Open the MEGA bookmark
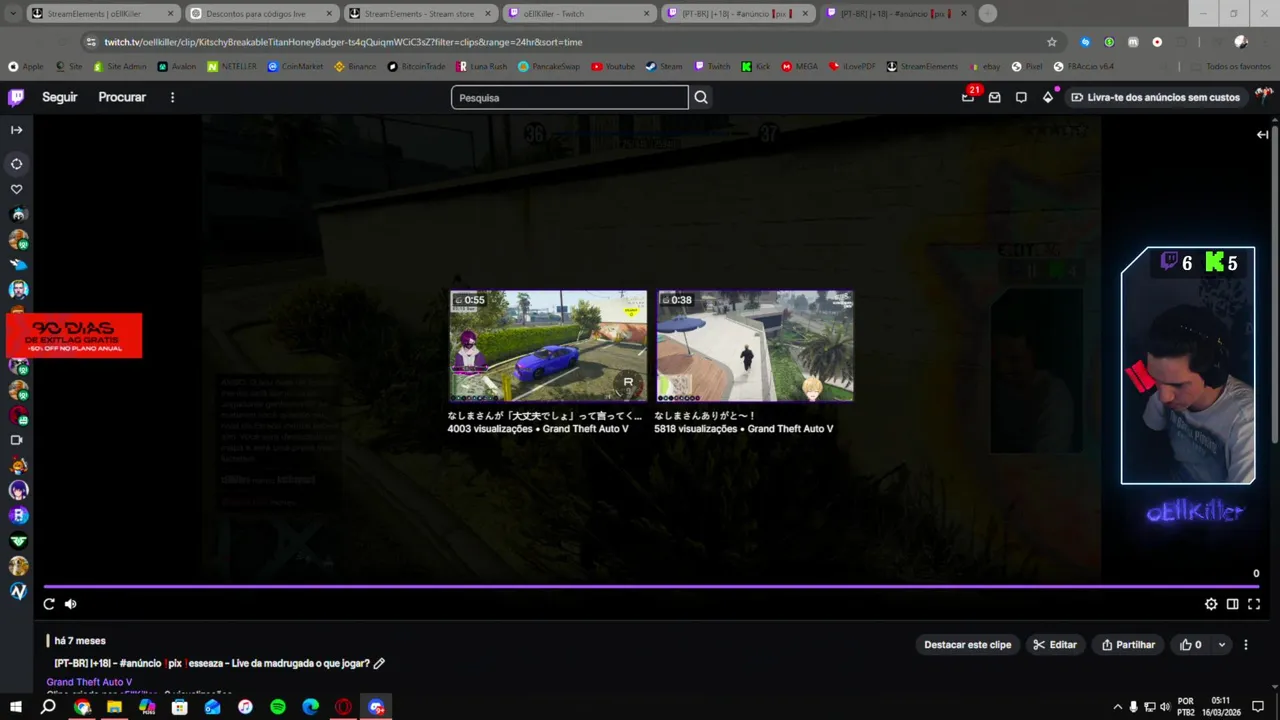Image resolution: width=1280 pixels, height=720 pixels. coord(800,66)
